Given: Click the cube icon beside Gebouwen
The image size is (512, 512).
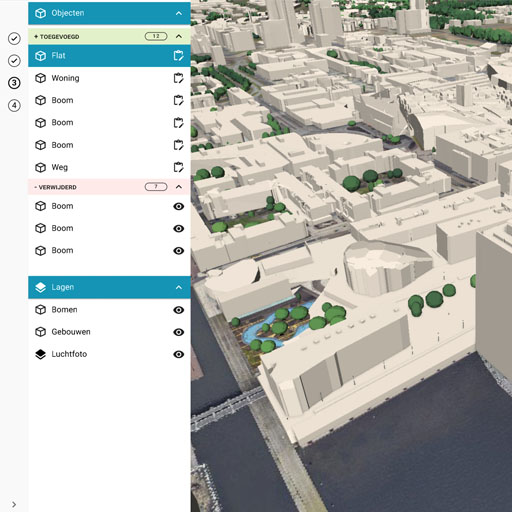Looking at the screenshot, I should point(40,332).
